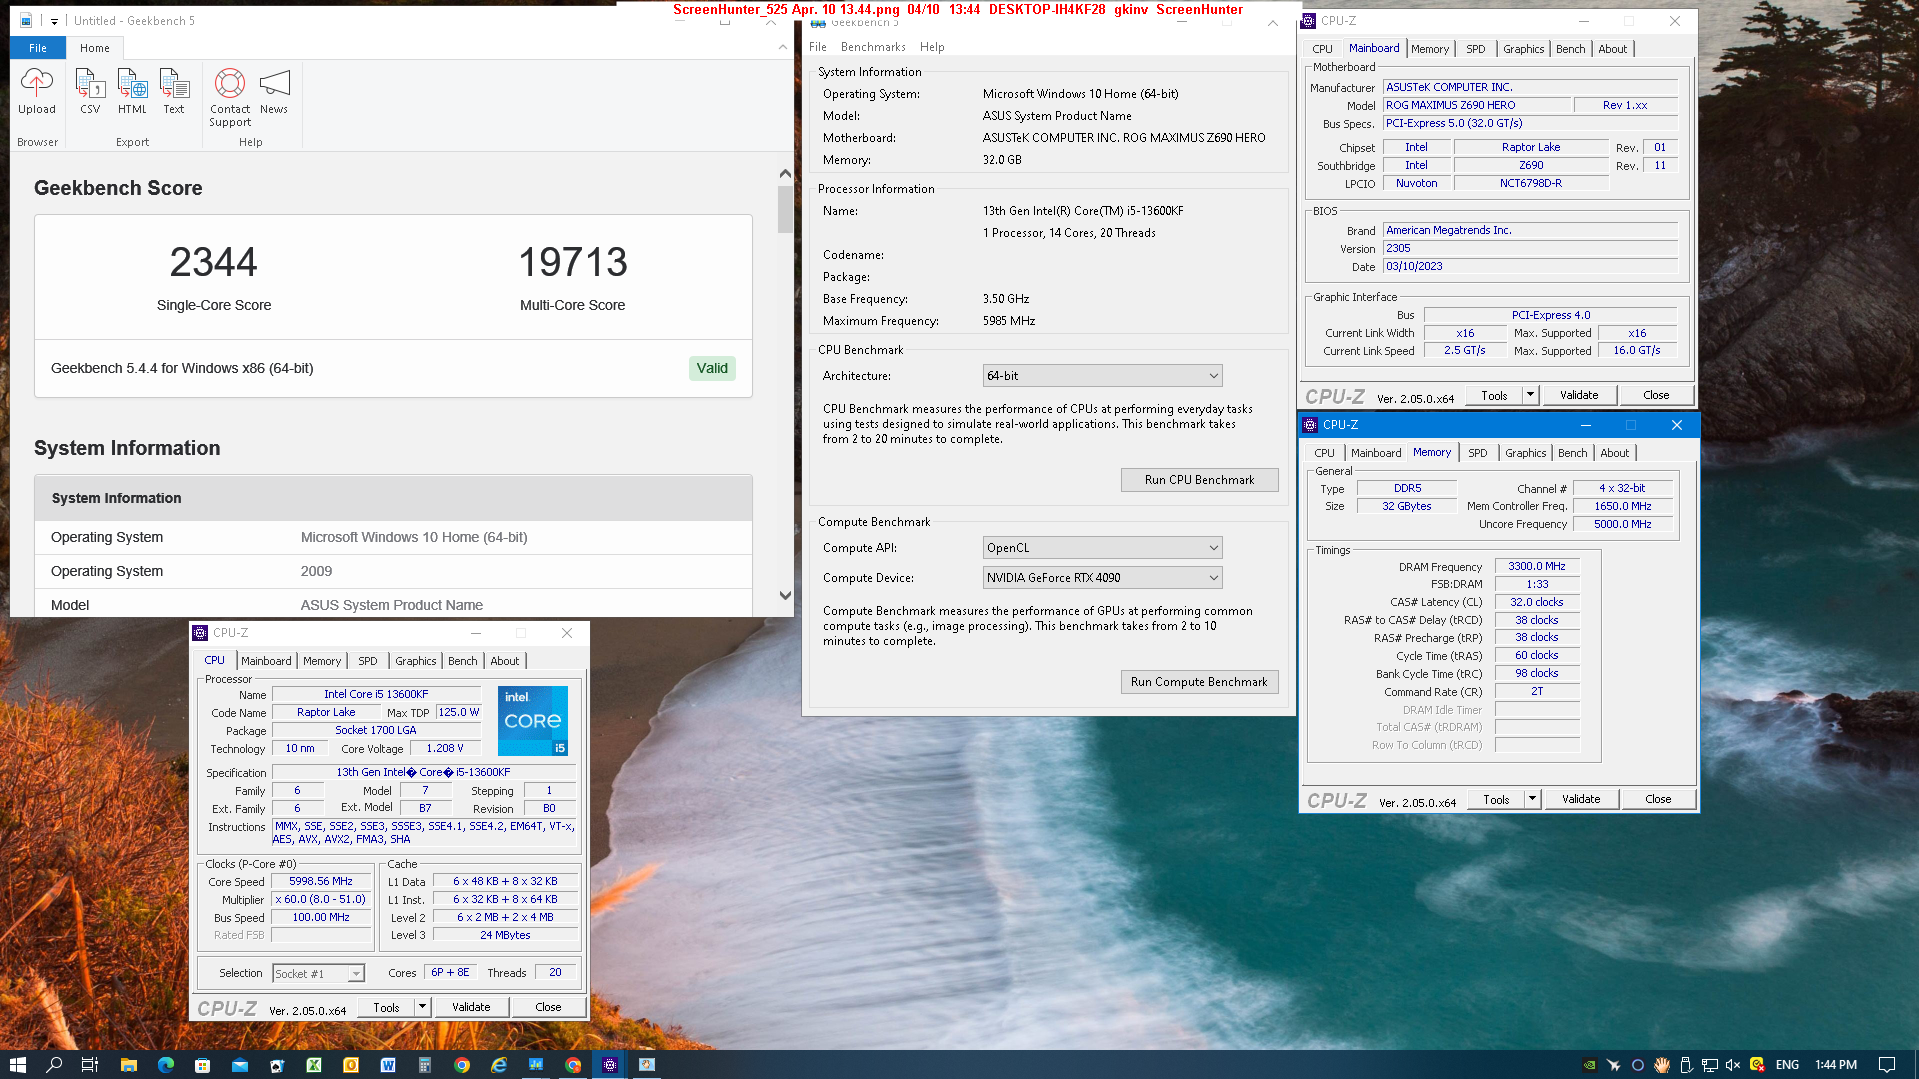Click the 2344 Single-Core Score value

(x=213, y=262)
